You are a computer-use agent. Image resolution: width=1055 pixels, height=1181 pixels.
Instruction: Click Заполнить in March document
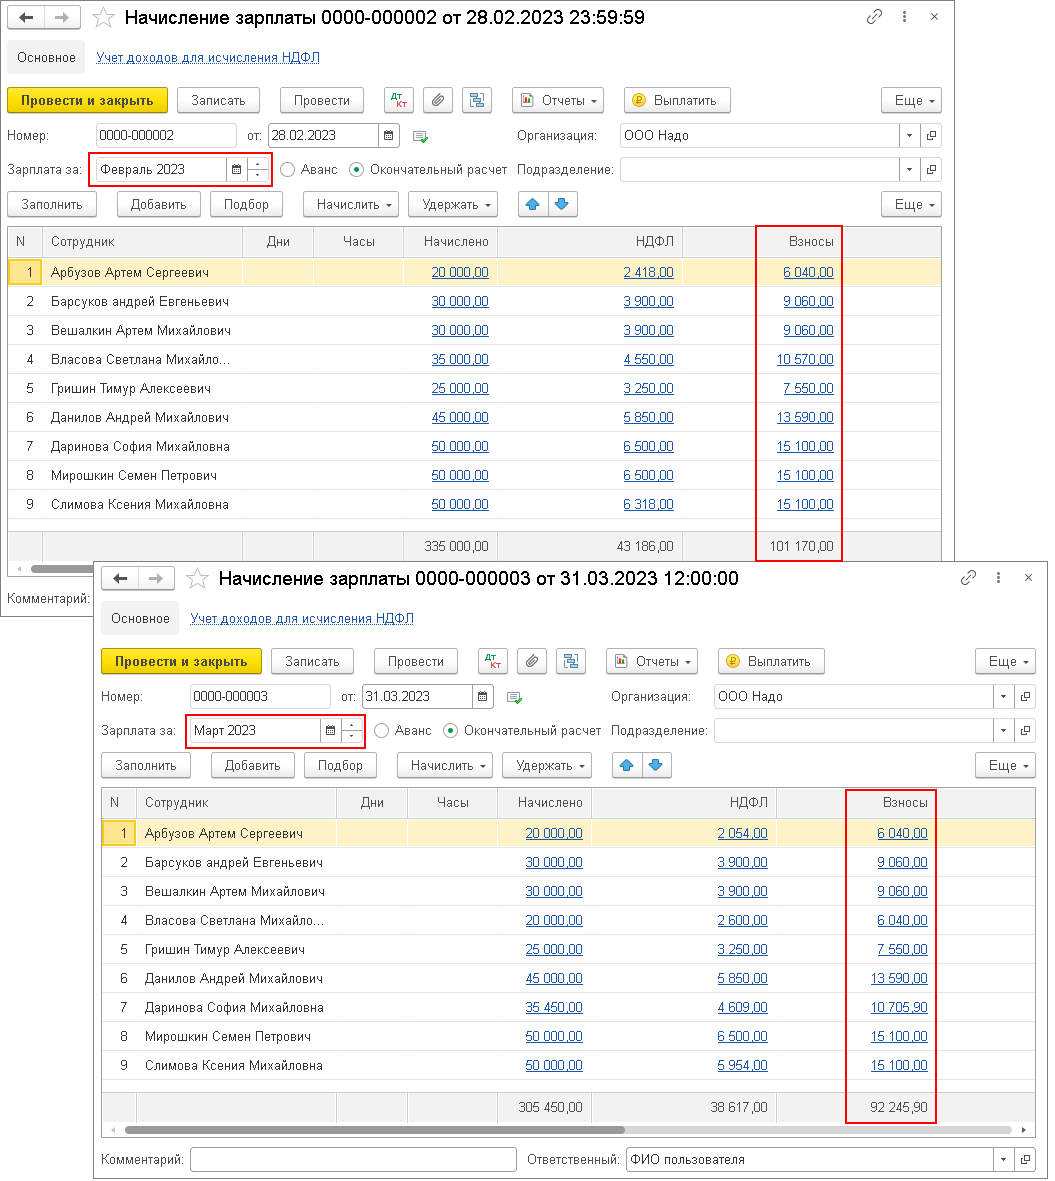tap(146, 765)
